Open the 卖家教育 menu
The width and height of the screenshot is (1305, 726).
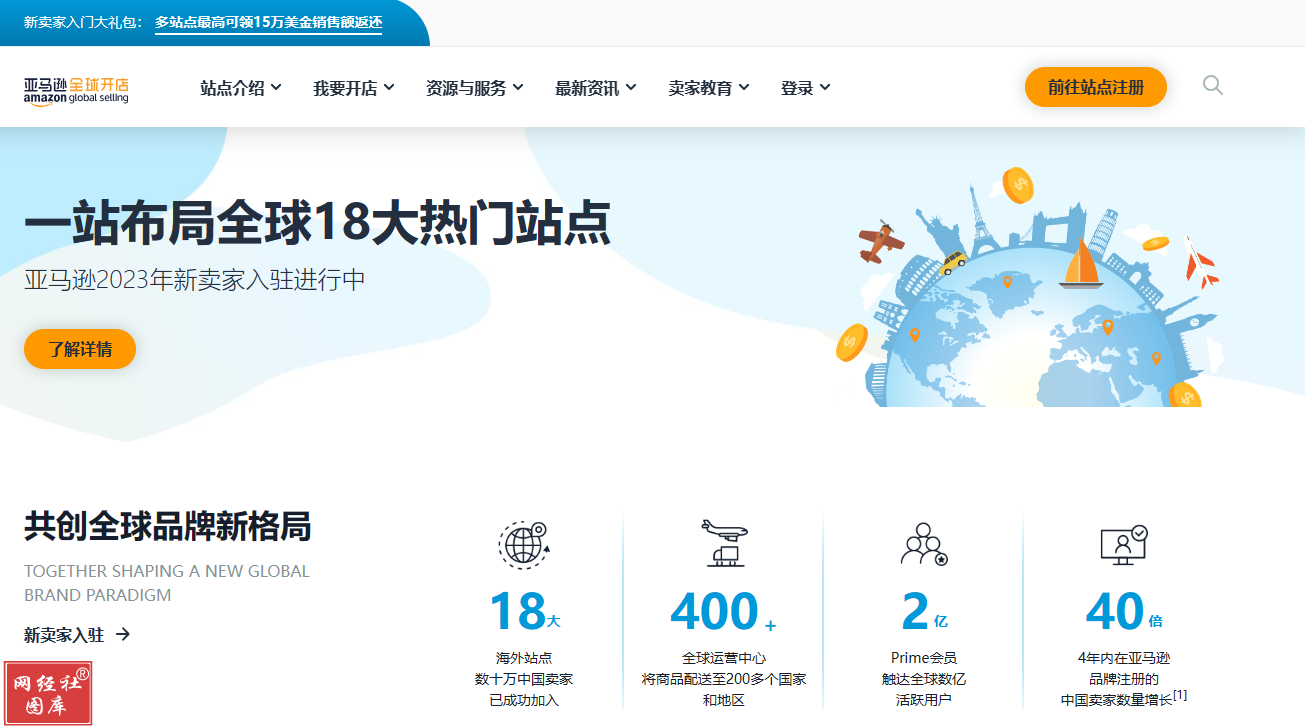(x=709, y=88)
